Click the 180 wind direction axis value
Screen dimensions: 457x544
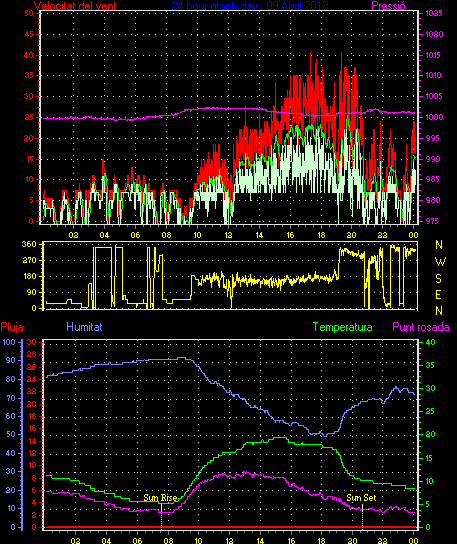[29, 276]
